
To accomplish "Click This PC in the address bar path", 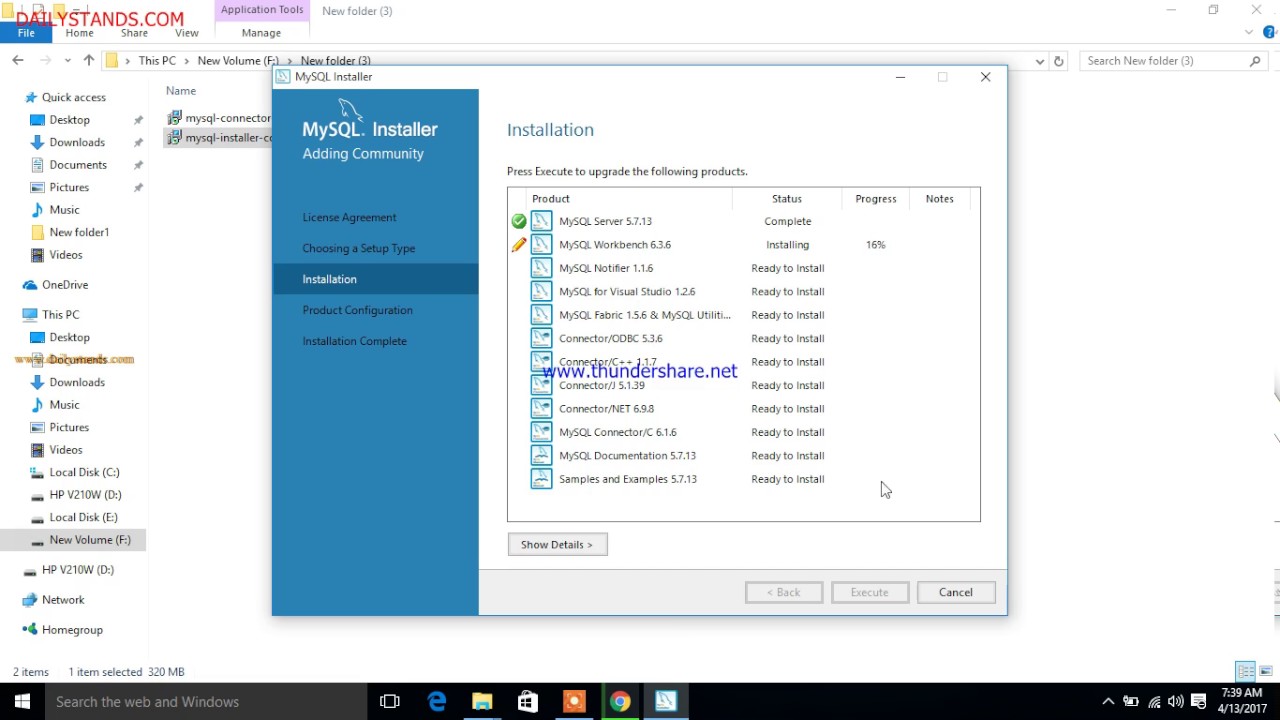I will click(157, 61).
